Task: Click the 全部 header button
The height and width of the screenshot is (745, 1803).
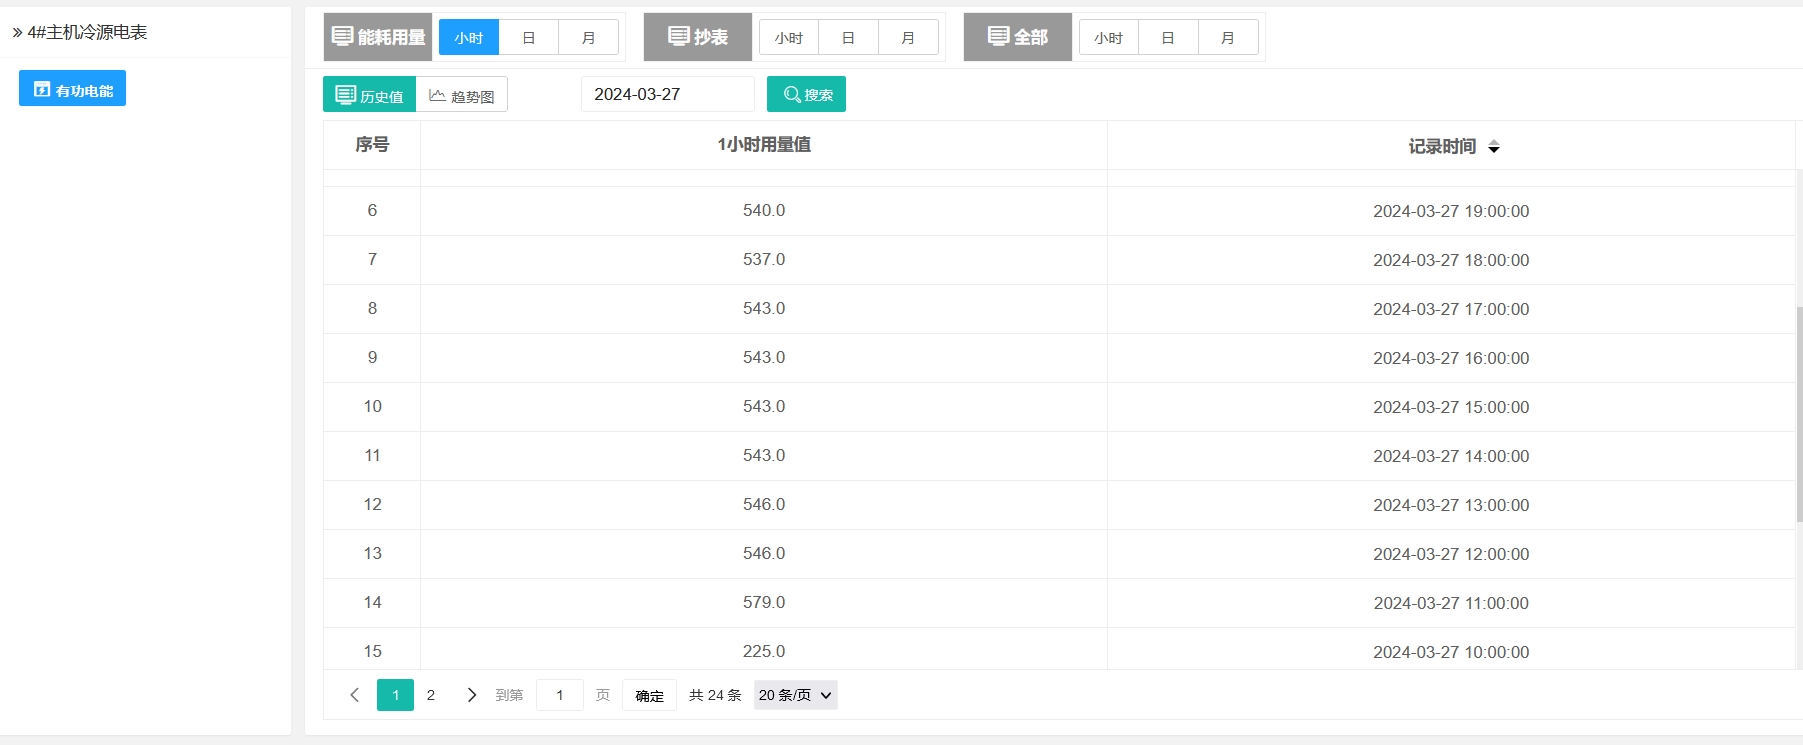Action: 1018,37
